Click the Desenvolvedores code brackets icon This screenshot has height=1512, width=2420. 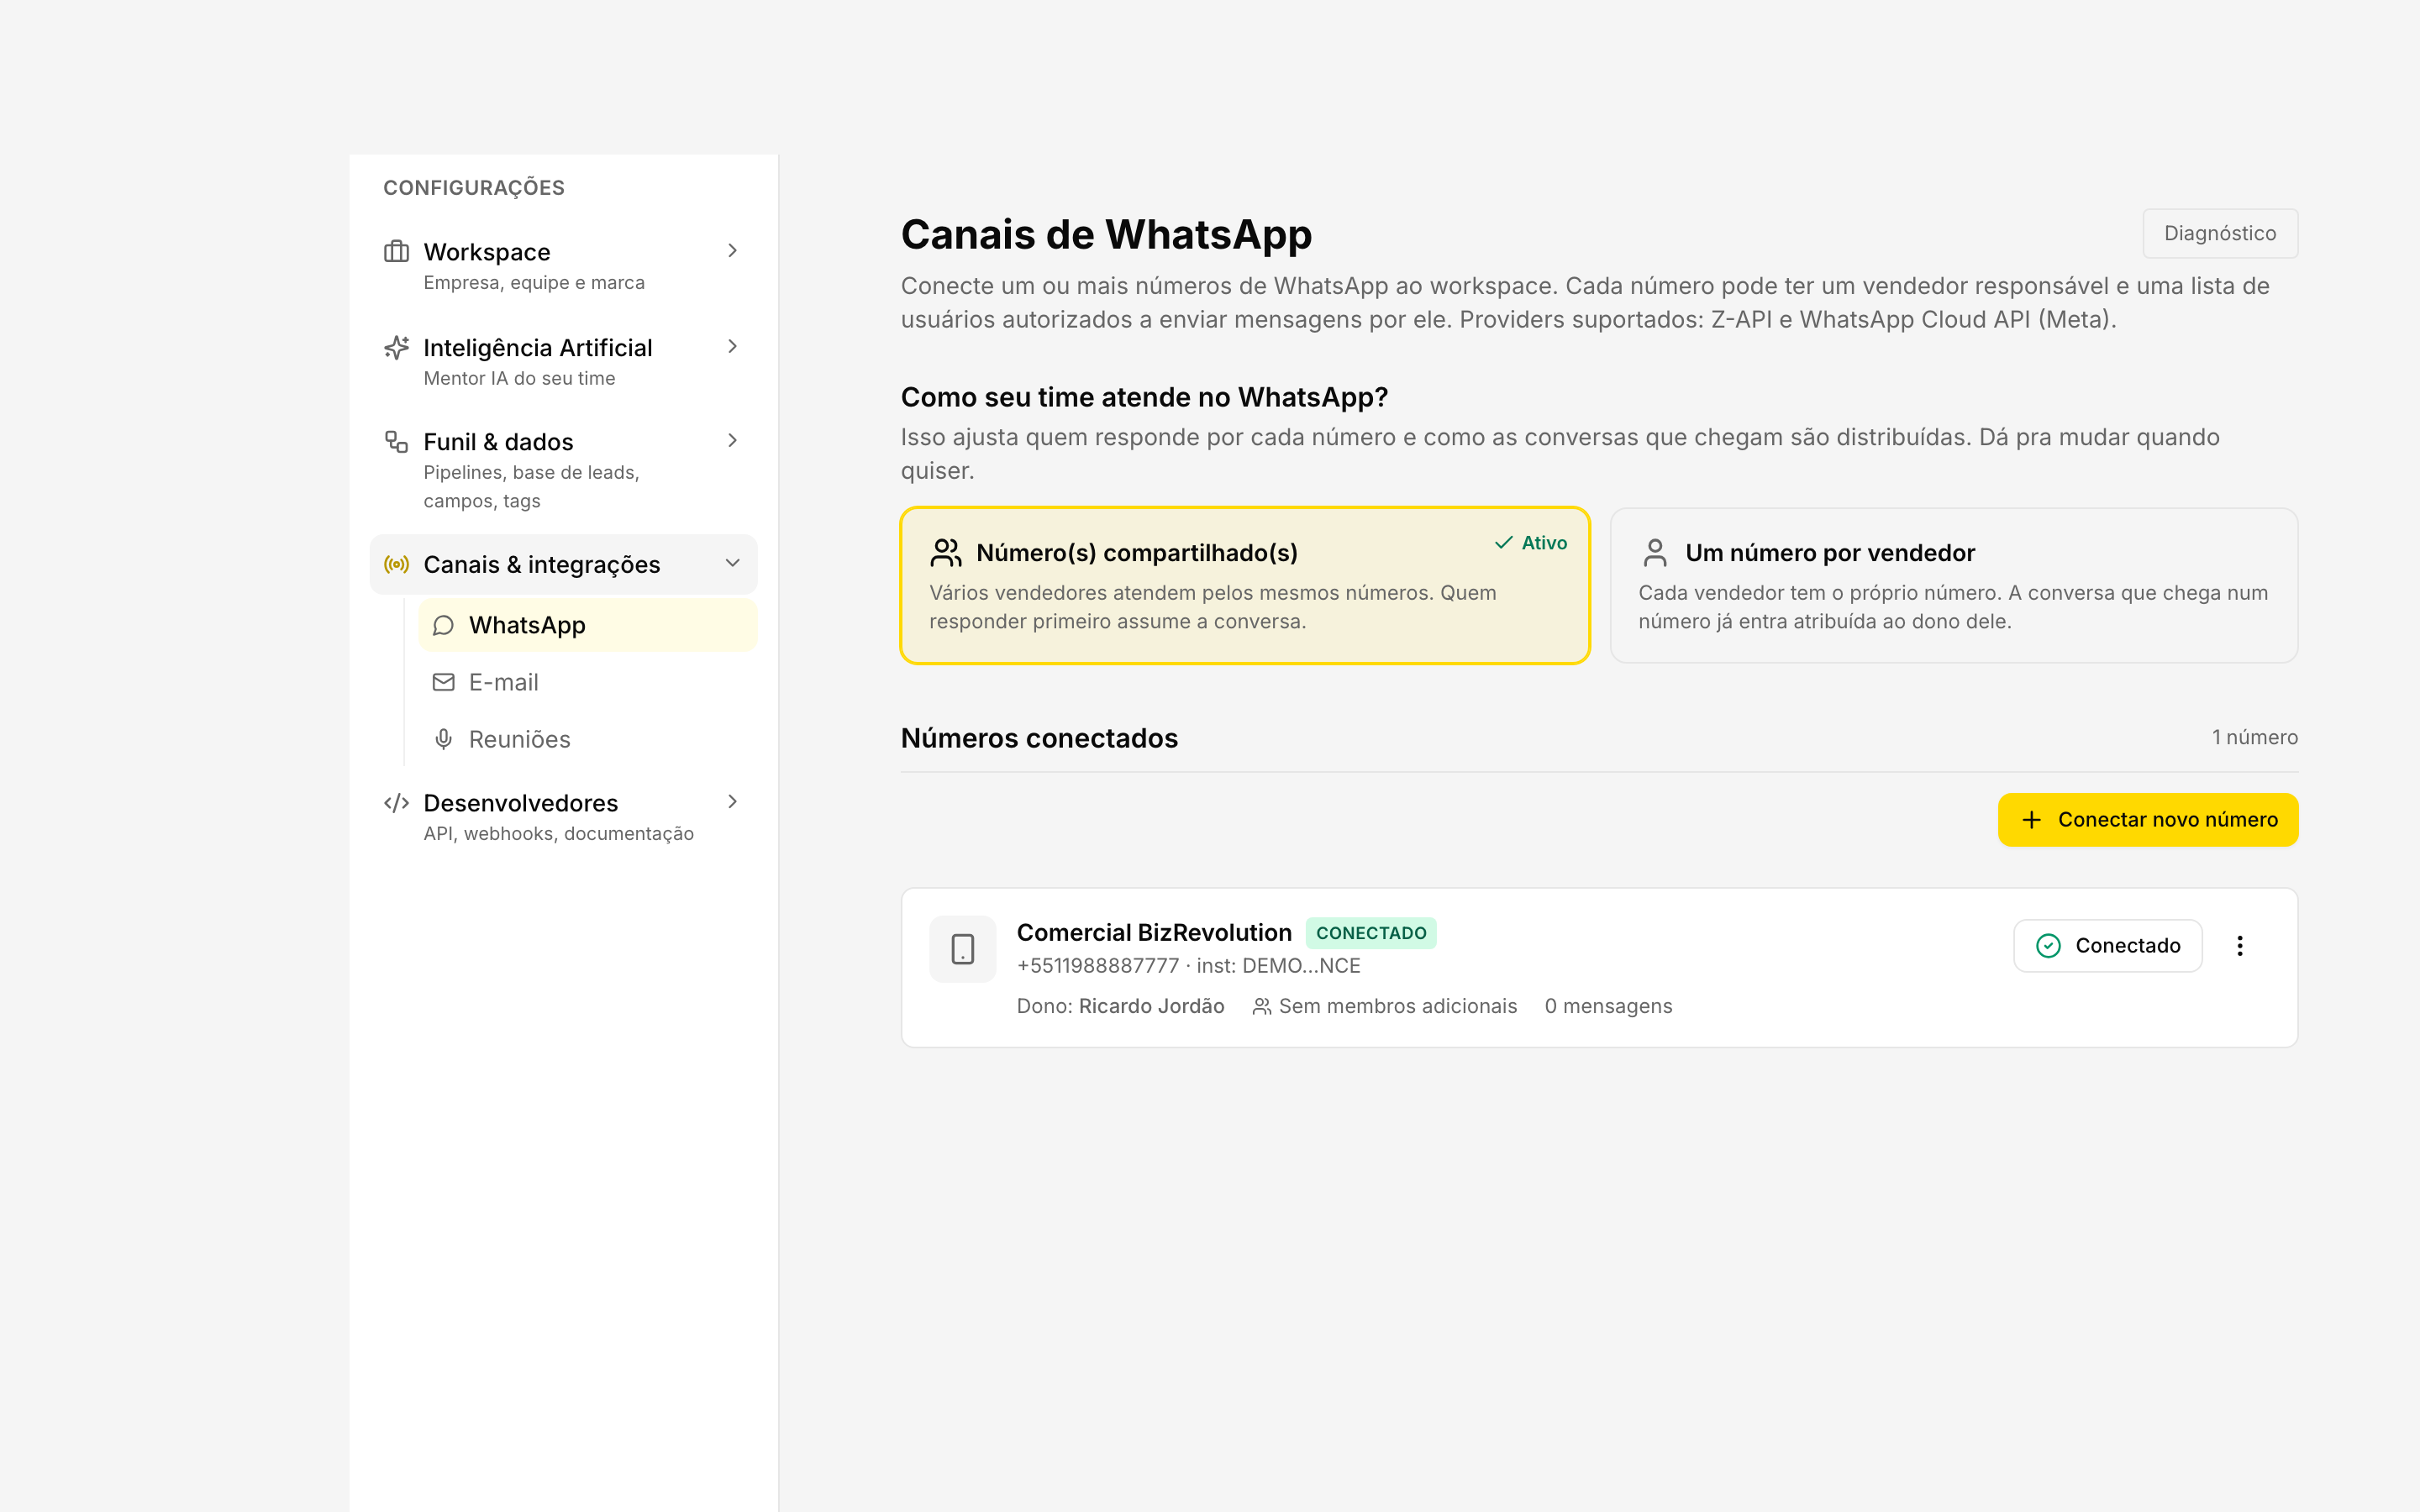pyautogui.click(x=397, y=802)
